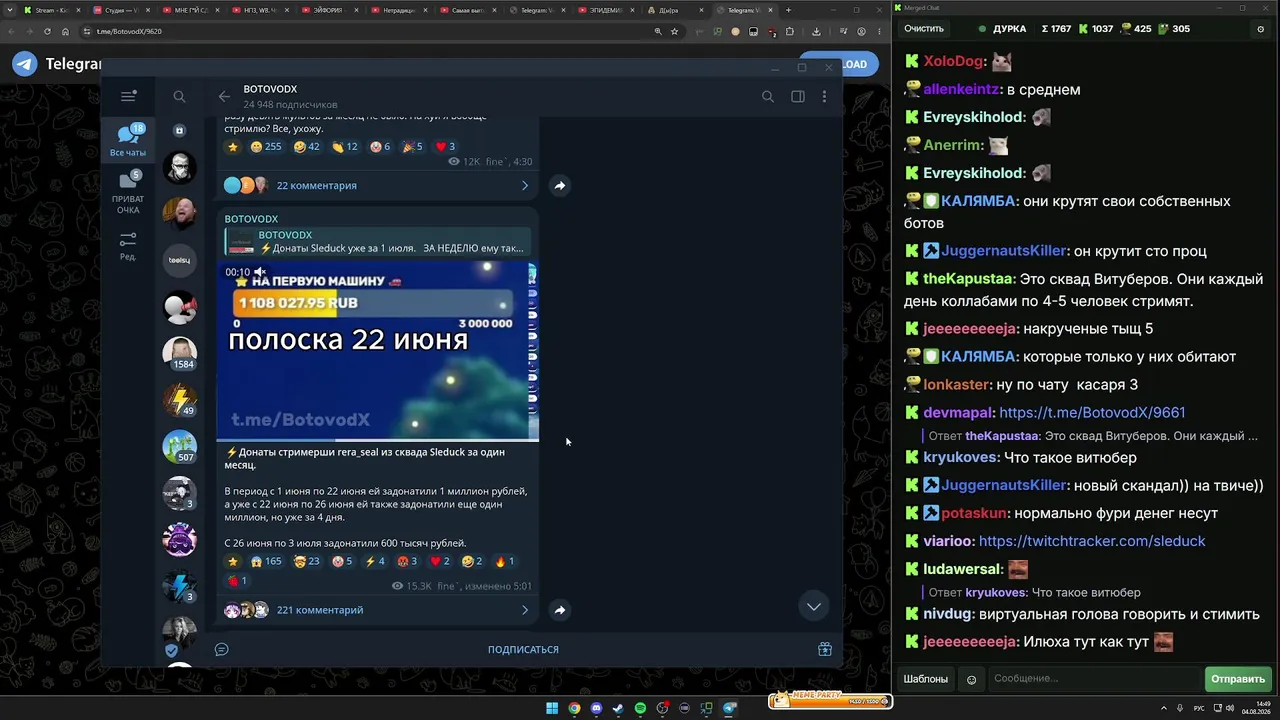Expand the arrow next to 22 комментария
Screen dimensions: 1280x720
tap(525, 185)
